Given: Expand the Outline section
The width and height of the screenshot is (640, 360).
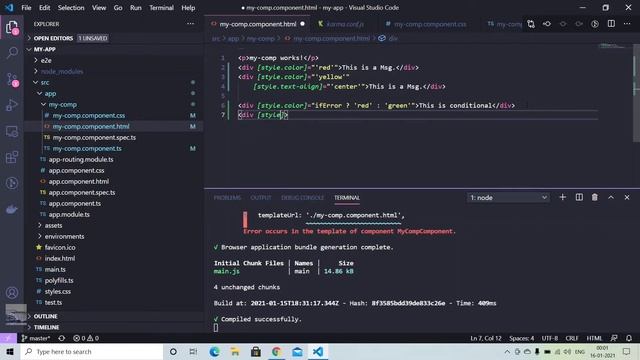Looking at the screenshot, I should pyautogui.click(x=45, y=316).
